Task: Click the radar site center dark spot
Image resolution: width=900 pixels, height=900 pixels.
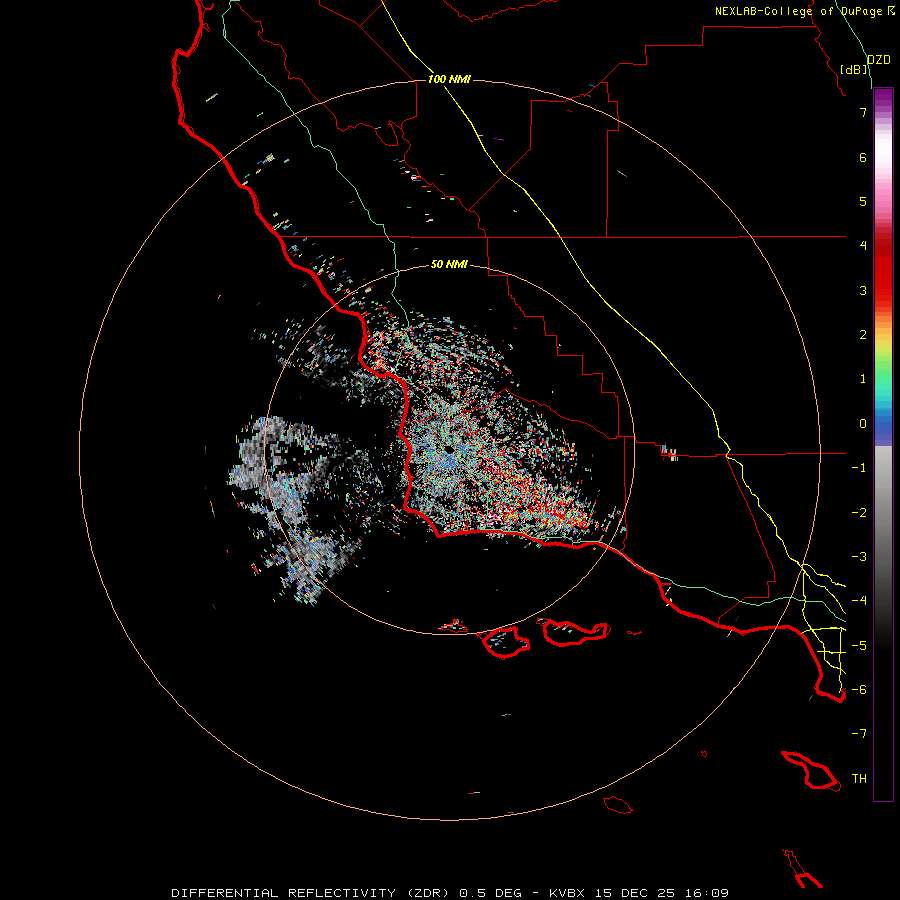Action: (x=448, y=449)
